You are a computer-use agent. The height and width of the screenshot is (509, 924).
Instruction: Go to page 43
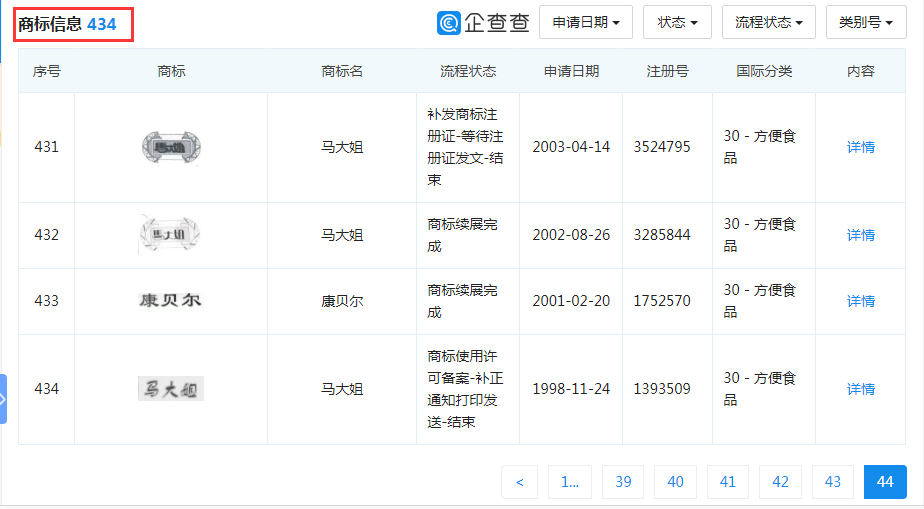[833, 482]
